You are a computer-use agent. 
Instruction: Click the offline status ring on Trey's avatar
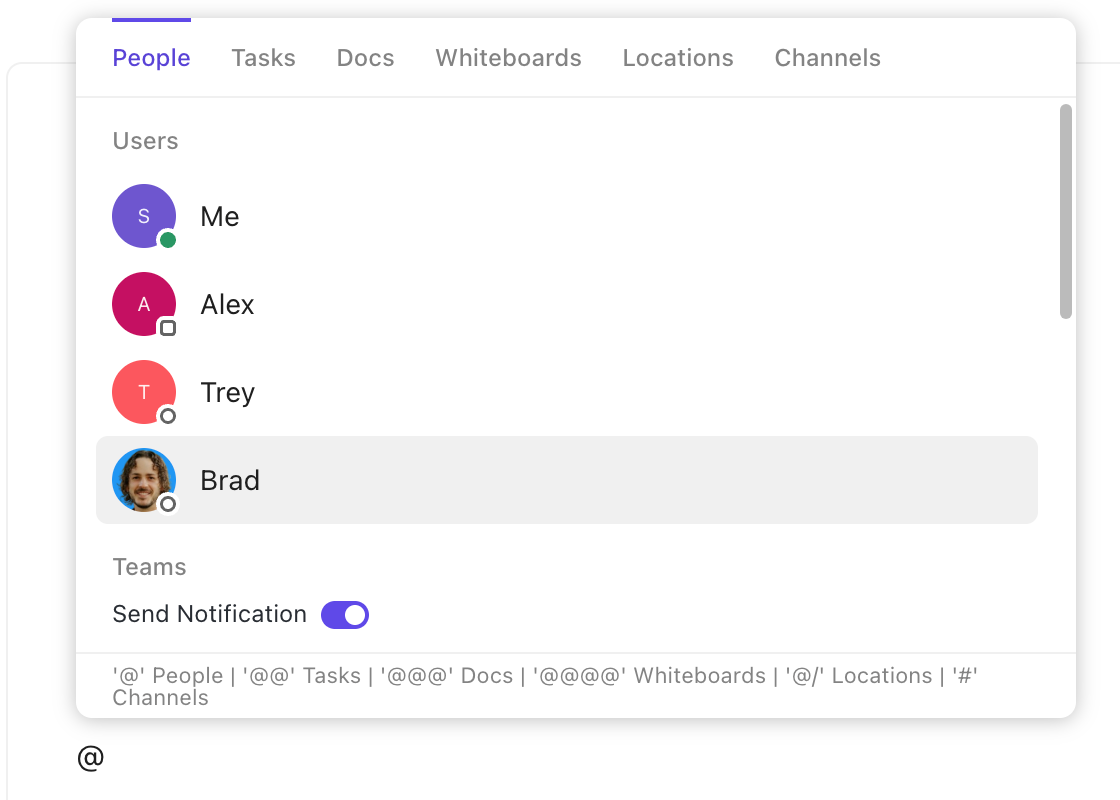[168, 416]
